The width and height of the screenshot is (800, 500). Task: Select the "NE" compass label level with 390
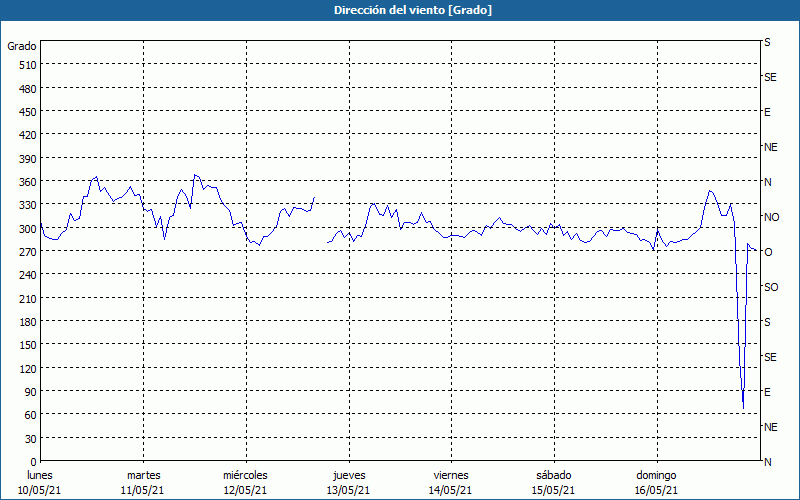[x=770, y=147]
